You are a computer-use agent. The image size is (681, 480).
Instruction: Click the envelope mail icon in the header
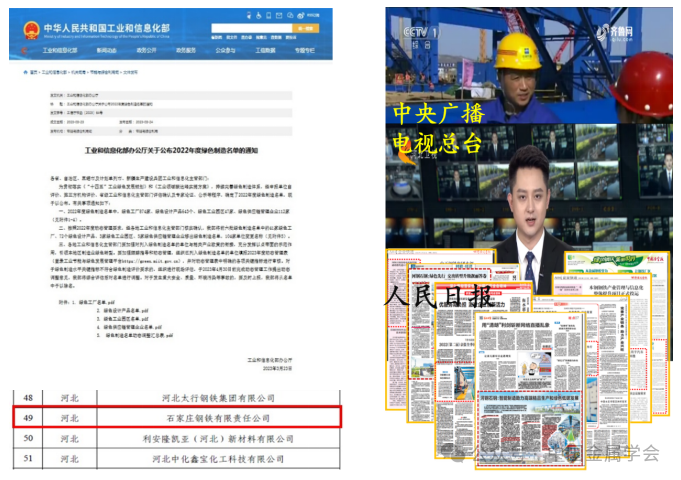click(279, 16)
